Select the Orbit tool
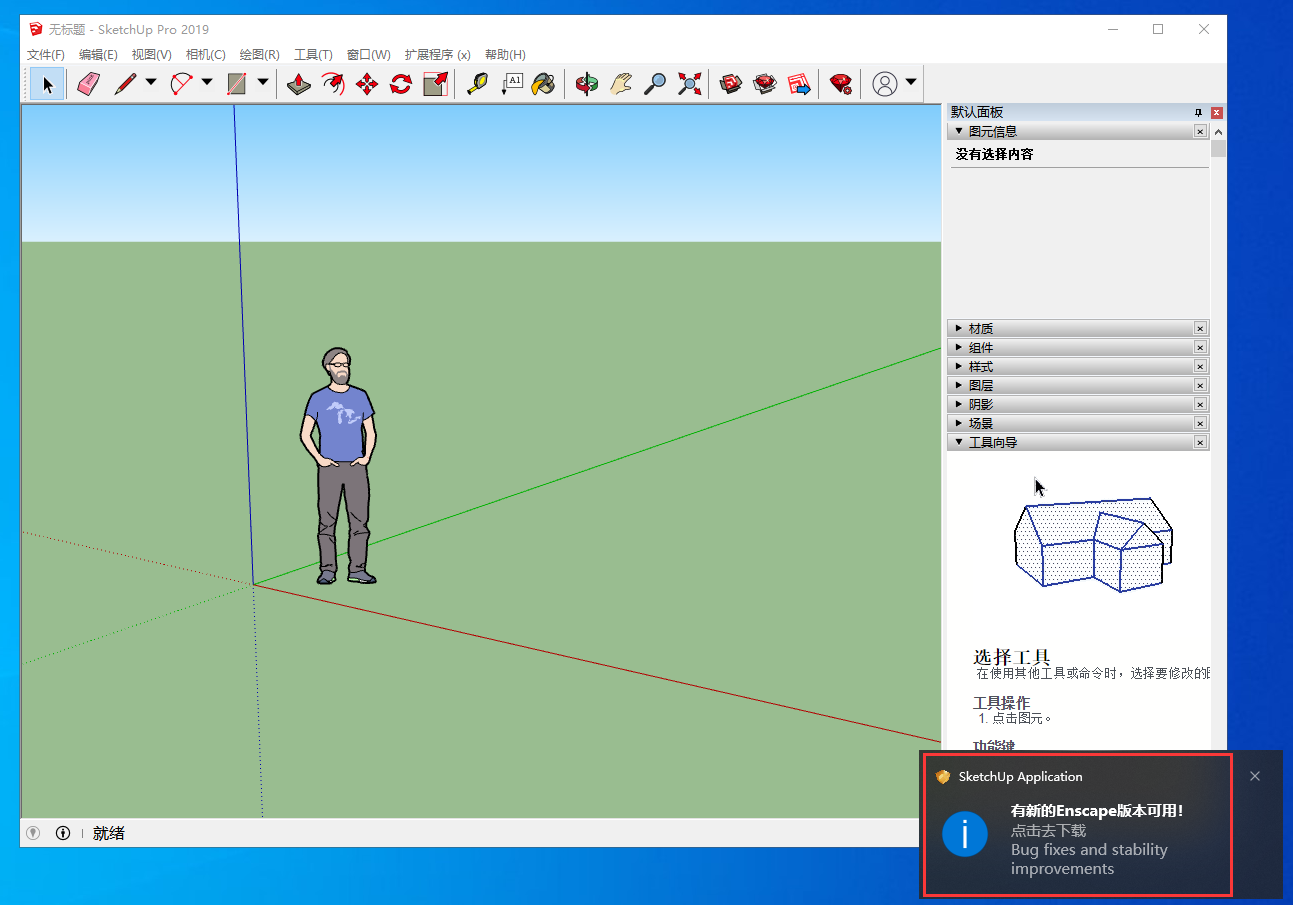 click(587, 84)
